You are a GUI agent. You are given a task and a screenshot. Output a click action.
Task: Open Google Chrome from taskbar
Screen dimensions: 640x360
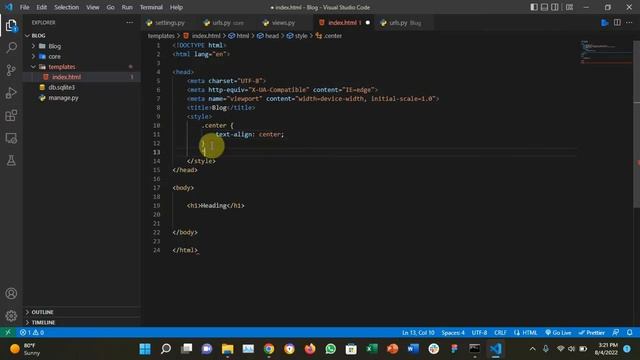point(269,349)
